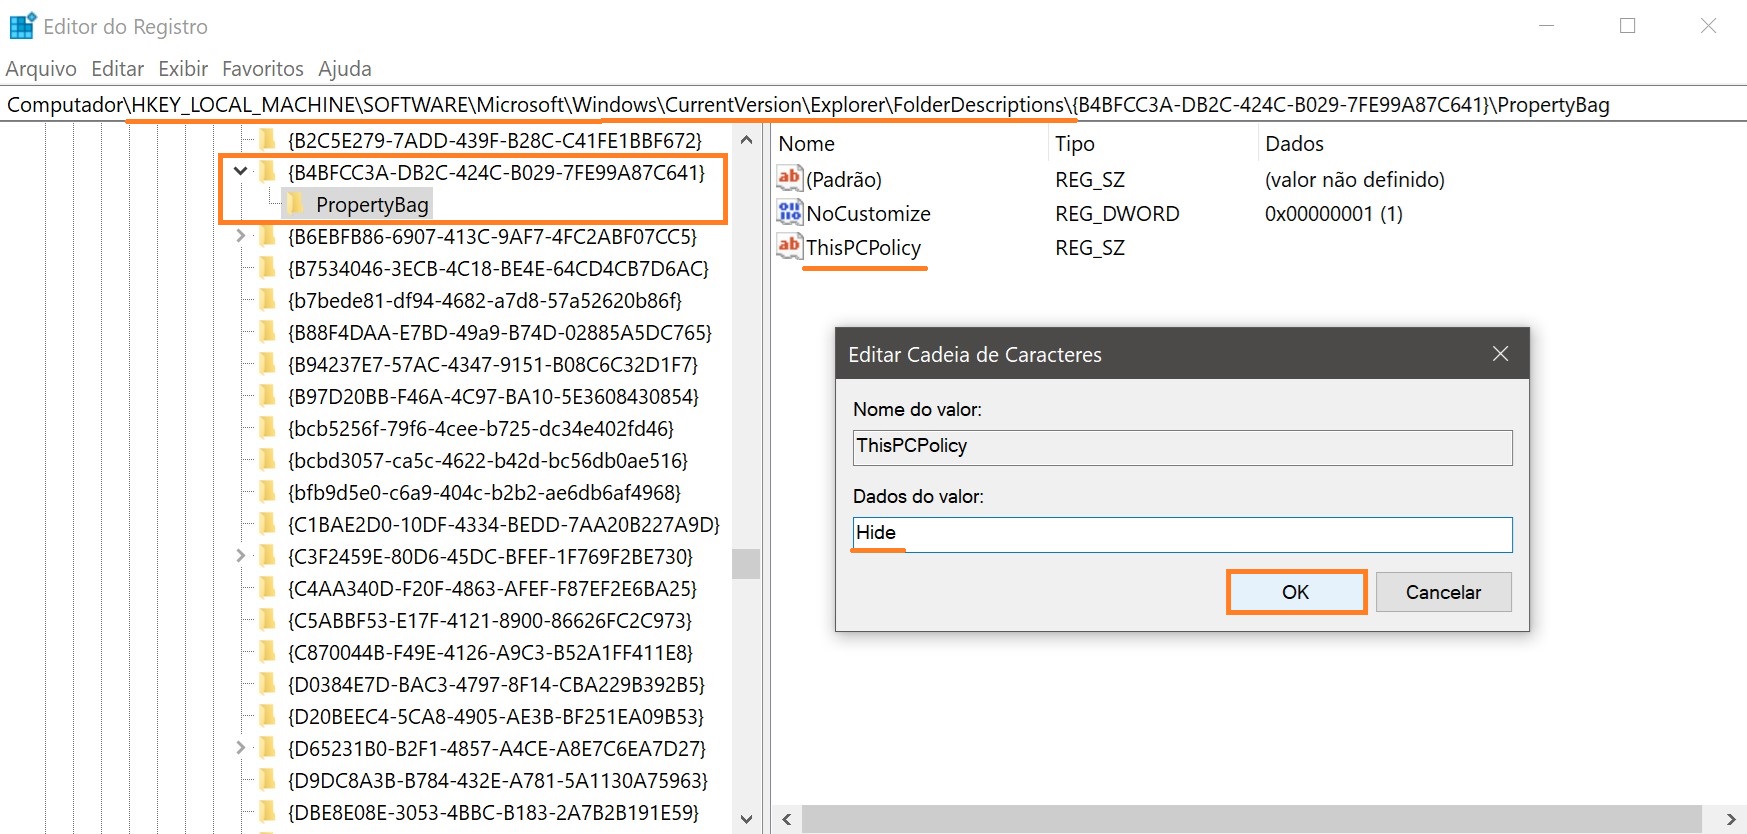Click folder icon of {B6EBFB86-6907-413C-9AF7-4FC2ABF07CC5}
This screenshot has height=834, width=1747.
(x=268, y=236)
